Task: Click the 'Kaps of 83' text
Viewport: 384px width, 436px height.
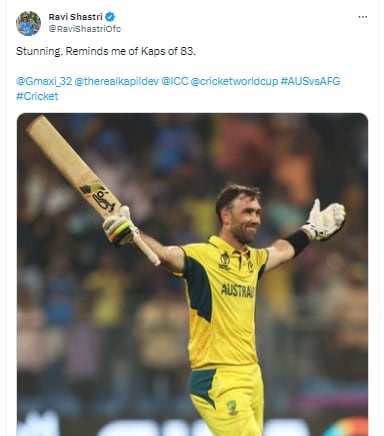Action: tap(168, 51)
